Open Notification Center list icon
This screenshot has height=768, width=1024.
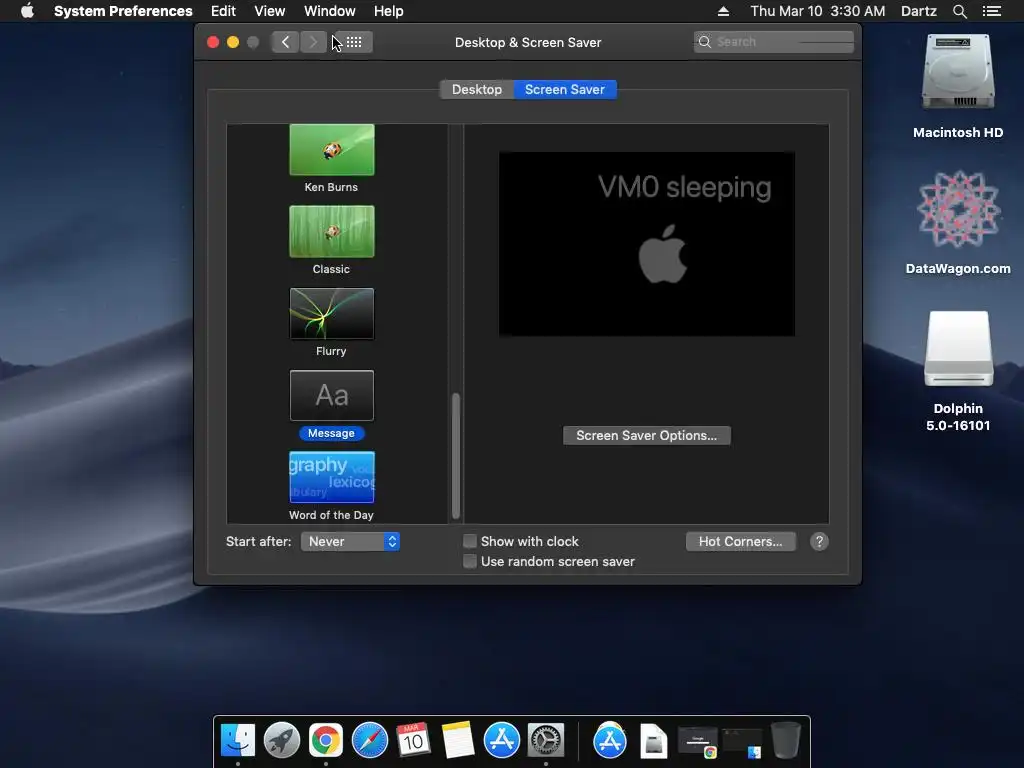(x=992, y=11)
